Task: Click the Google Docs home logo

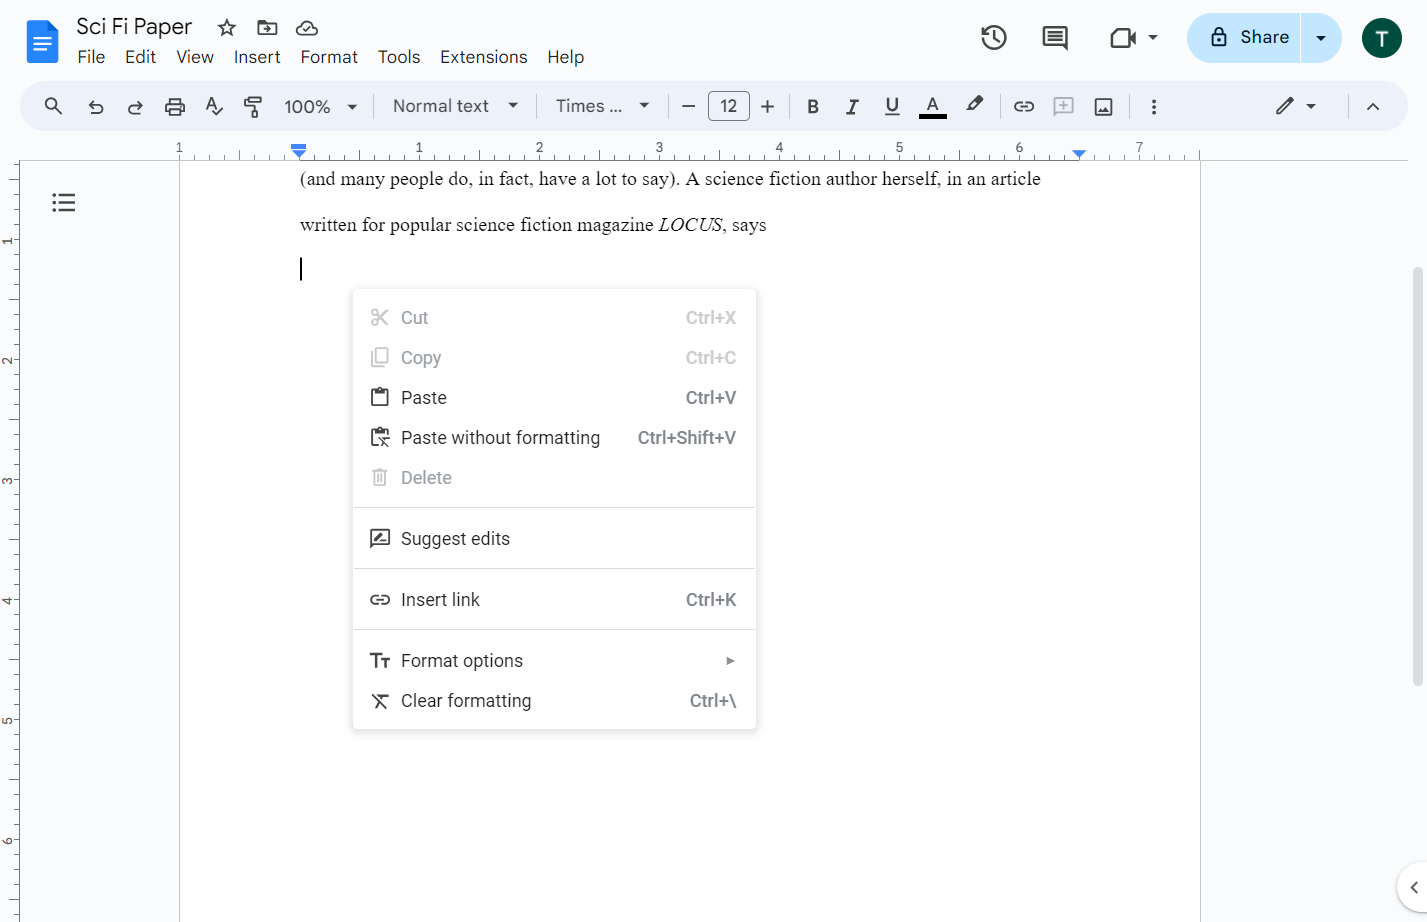Action: 43,42
